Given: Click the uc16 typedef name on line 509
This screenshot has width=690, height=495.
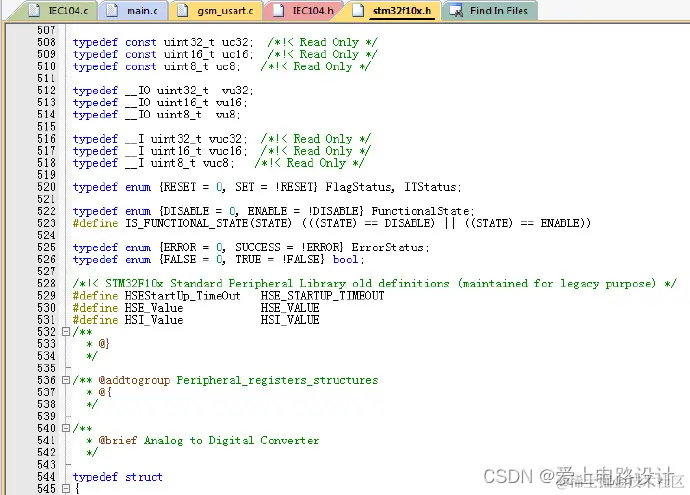Looking at the screenshot, I should 235,55.
